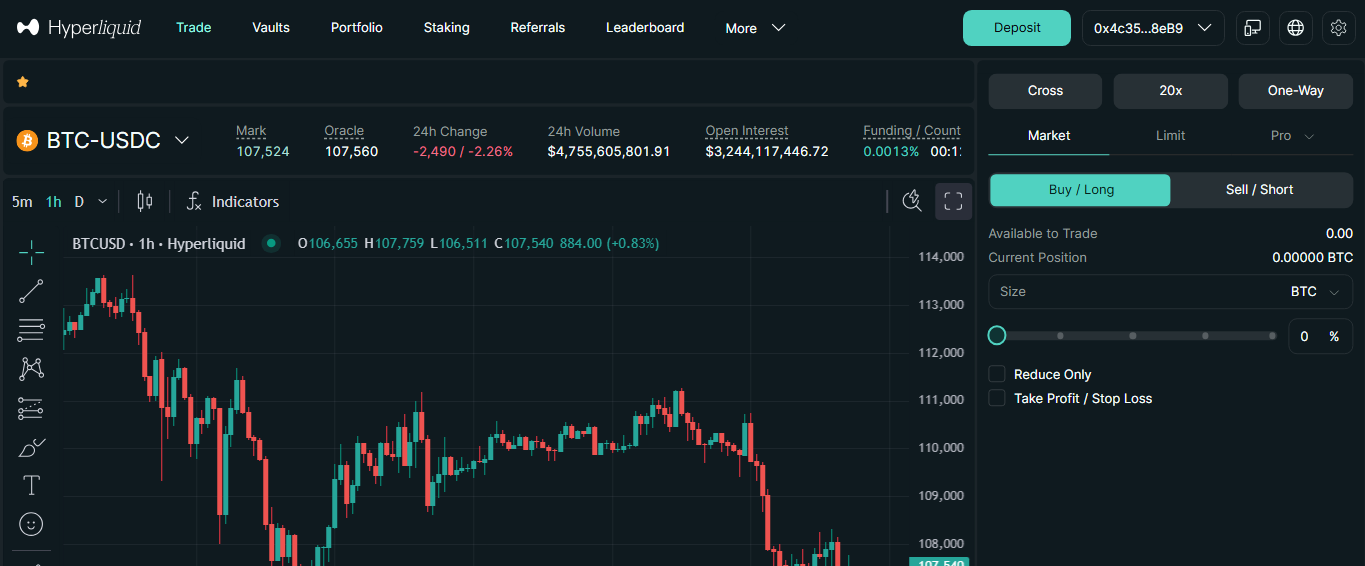Viewport: 1365px width, 566px height.
Task: Click the Deposit button
Action: 1016,28
